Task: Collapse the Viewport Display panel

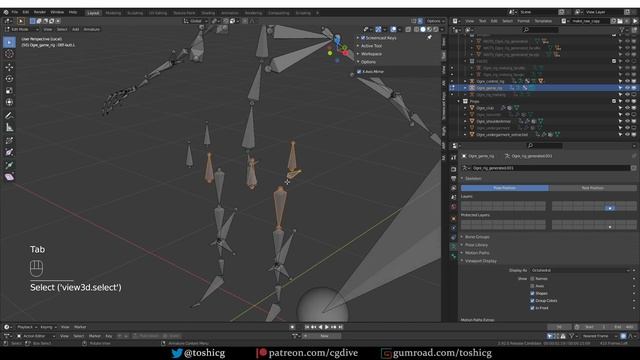Action: [481, 261]
